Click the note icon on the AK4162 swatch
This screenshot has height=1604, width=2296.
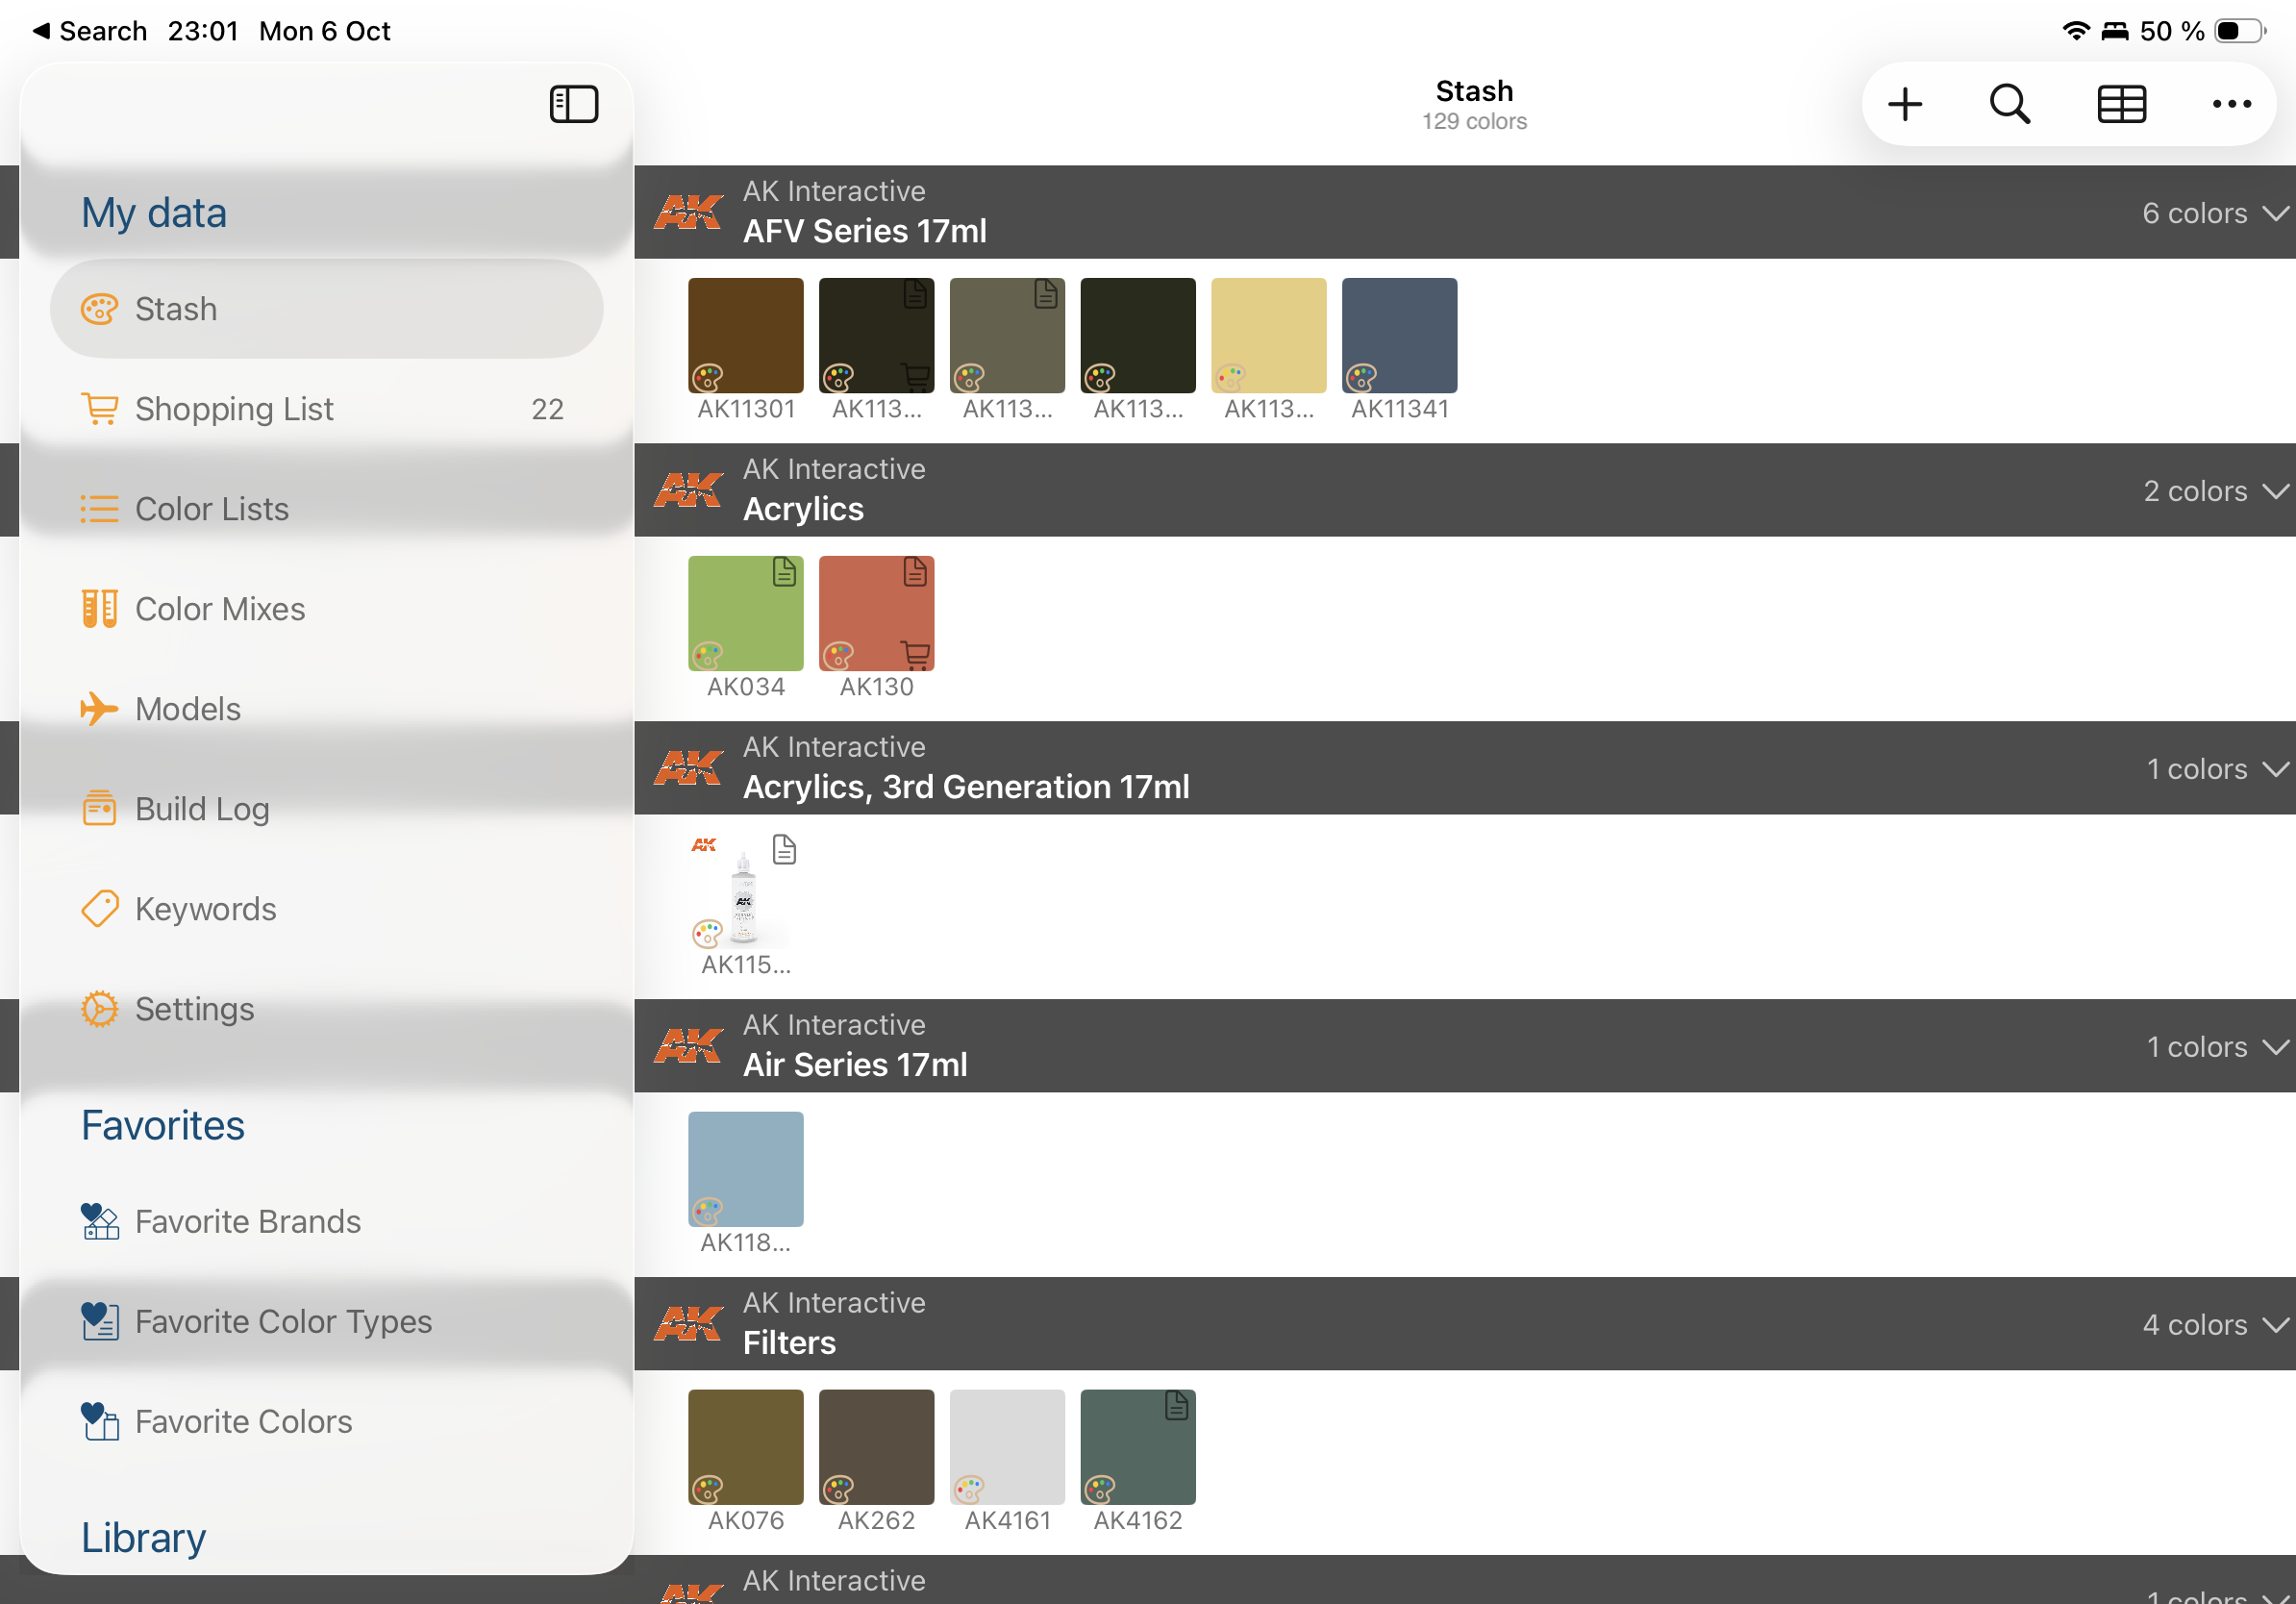pos(1177,1406)
